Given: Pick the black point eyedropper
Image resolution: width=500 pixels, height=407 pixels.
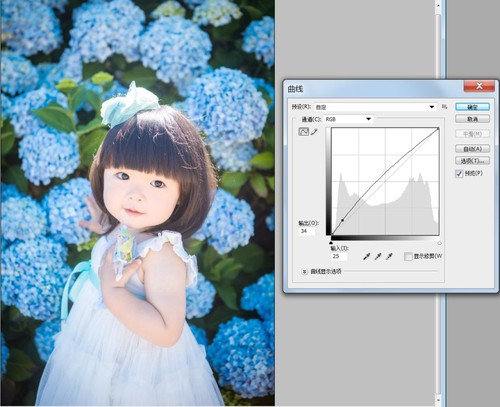Looking at the screenshot, I should [367, 256].
